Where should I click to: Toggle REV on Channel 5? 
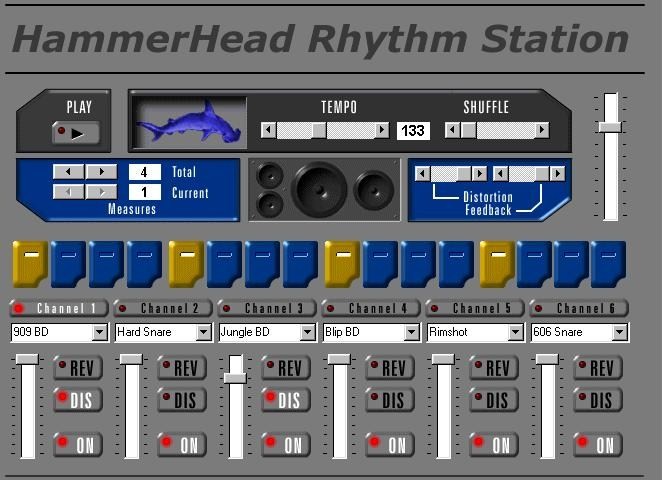494,368
